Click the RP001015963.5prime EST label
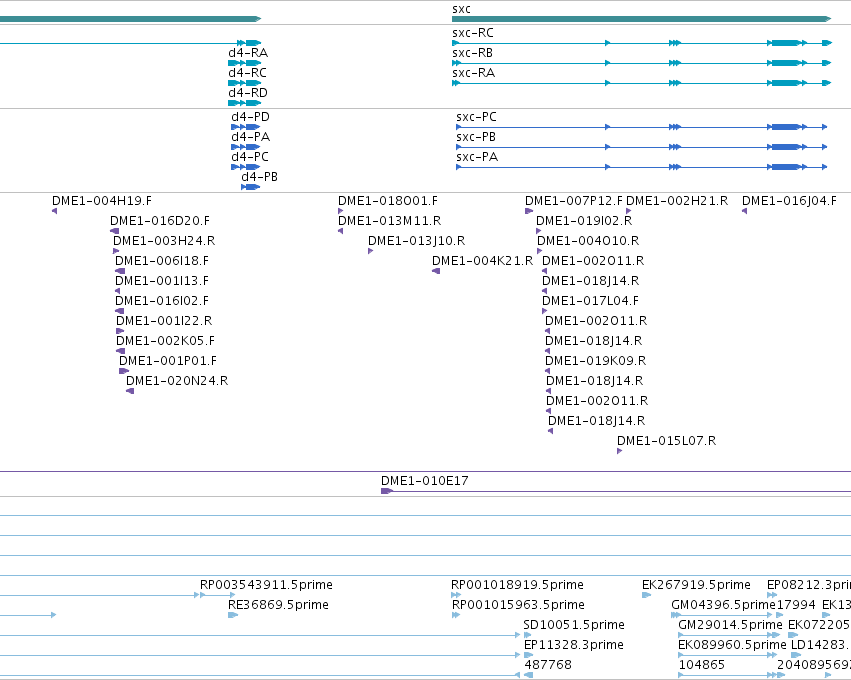The image size is (851, 680). 518,606
